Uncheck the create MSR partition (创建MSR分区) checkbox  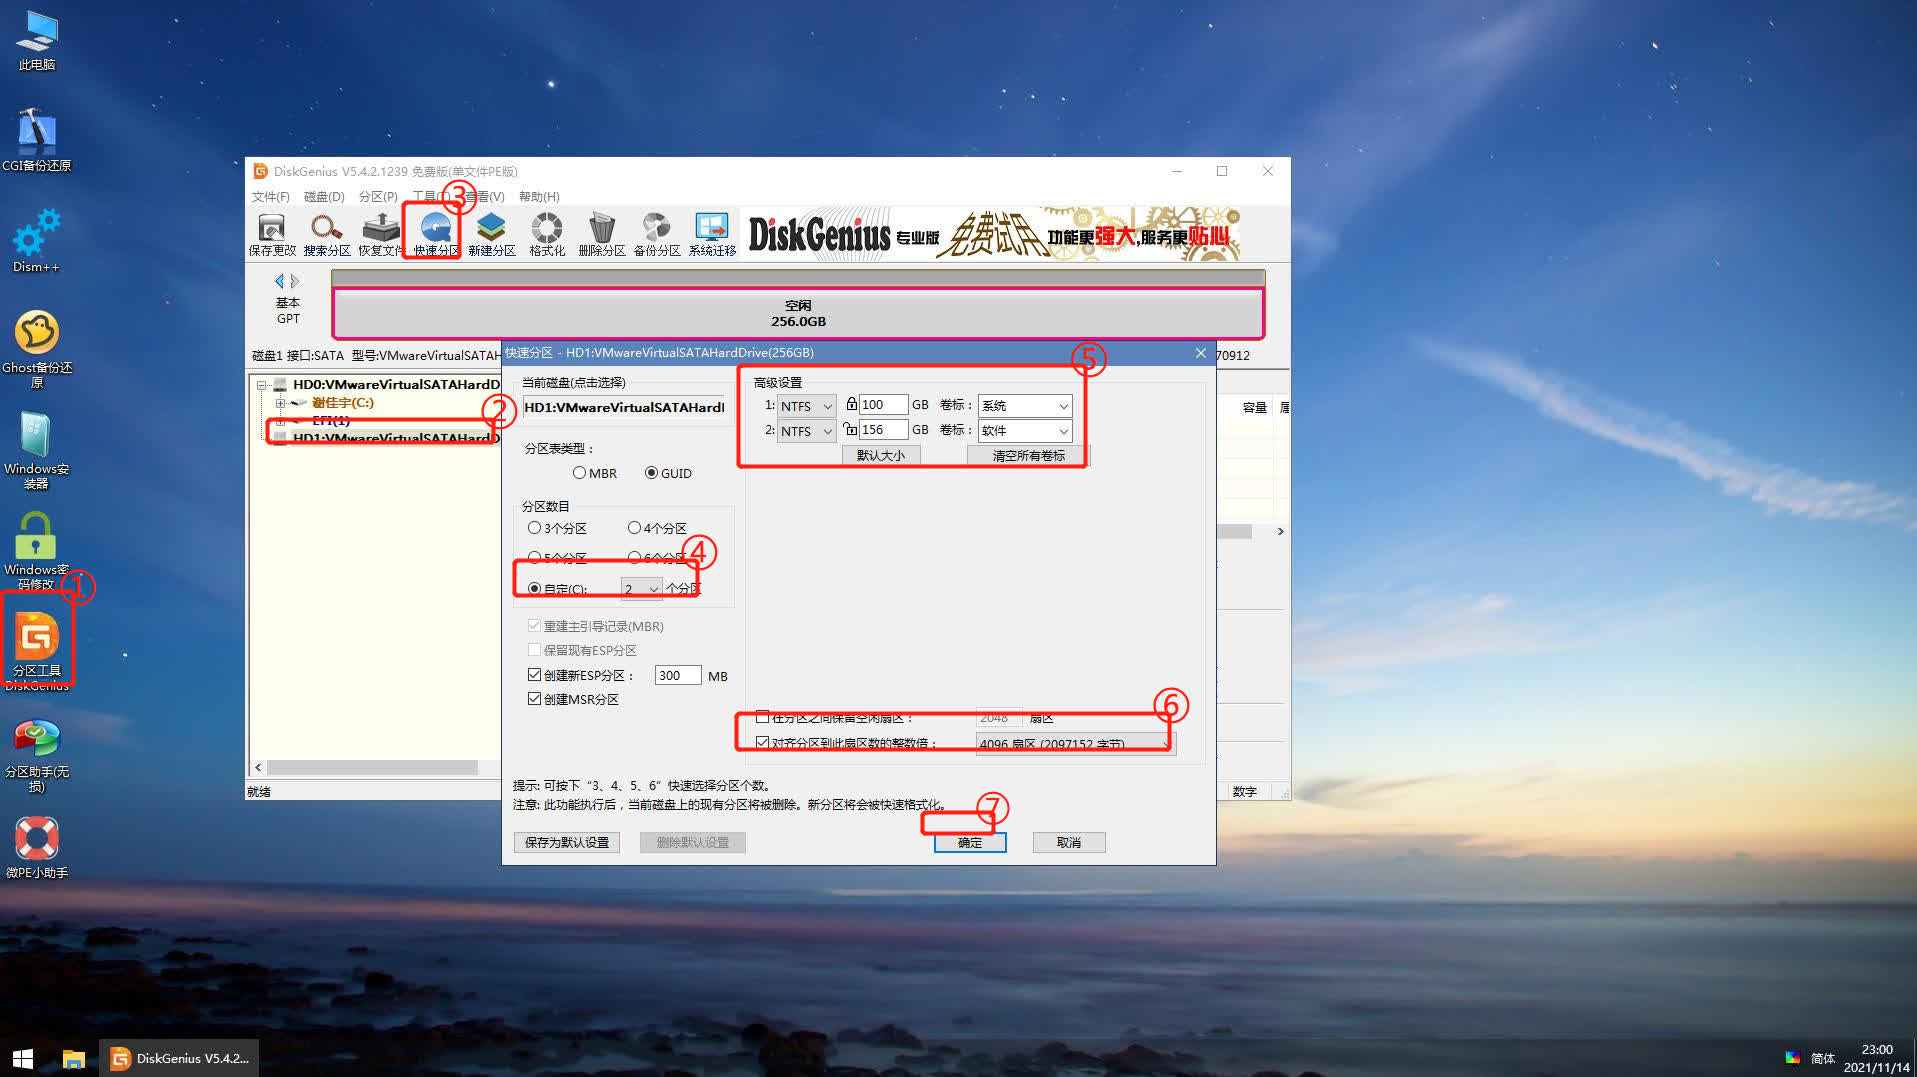[535, 699]
